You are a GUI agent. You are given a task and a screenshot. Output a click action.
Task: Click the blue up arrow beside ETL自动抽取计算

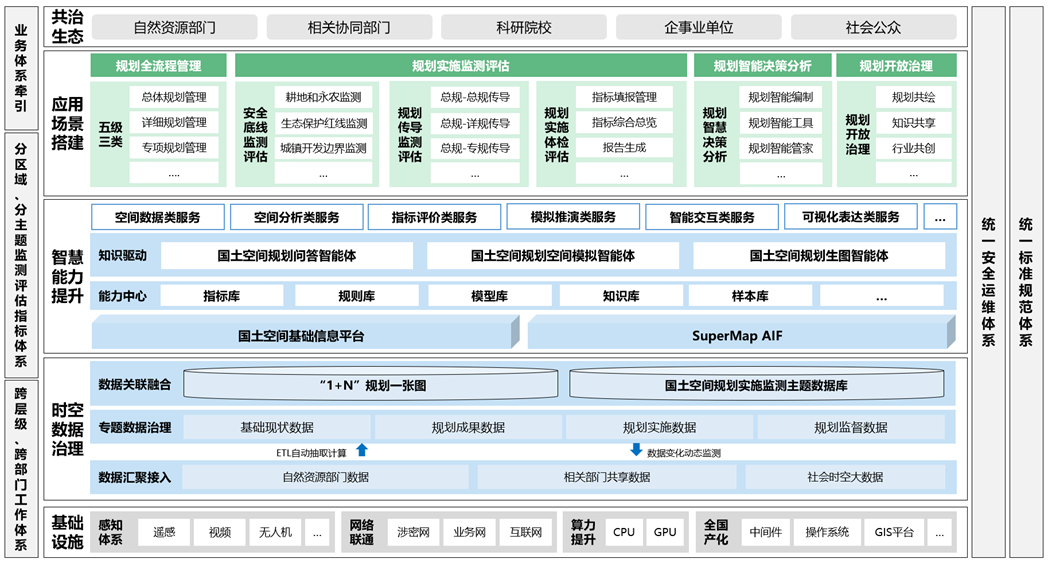click(362, 451)
